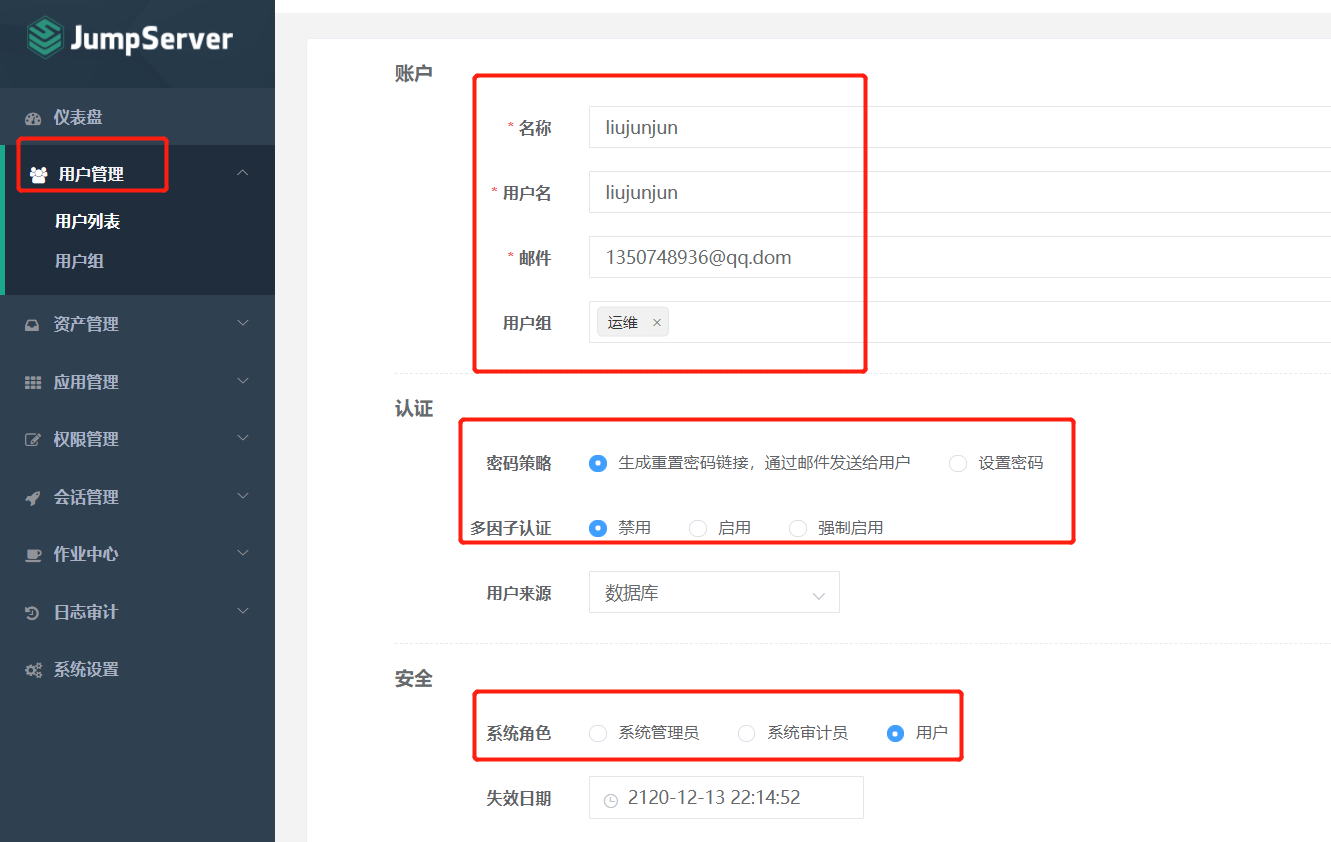Select the 系统管理员 system role
The image size is (1331, 842).
pos(598,733)
